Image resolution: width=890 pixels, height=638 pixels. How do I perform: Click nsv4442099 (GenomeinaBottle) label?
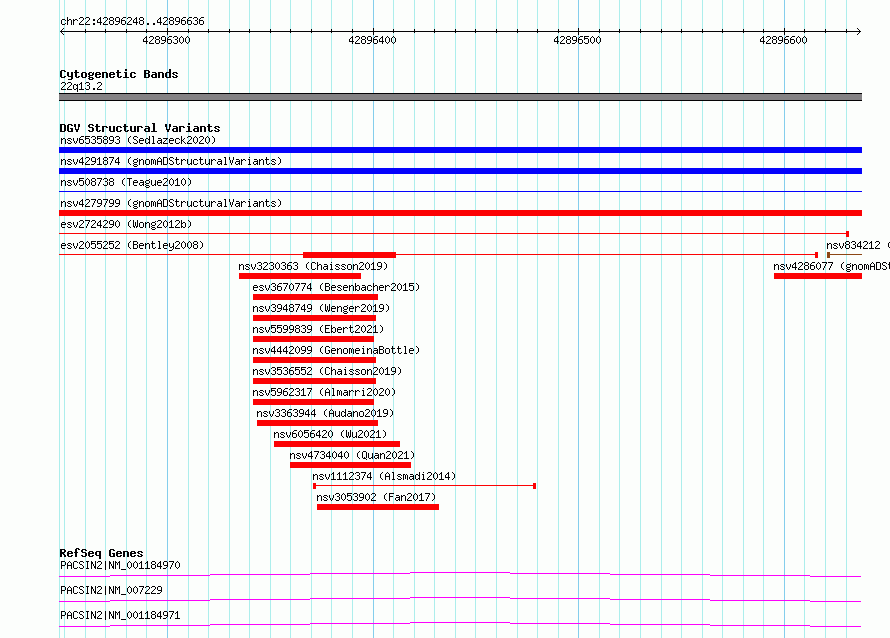[336, 350]
